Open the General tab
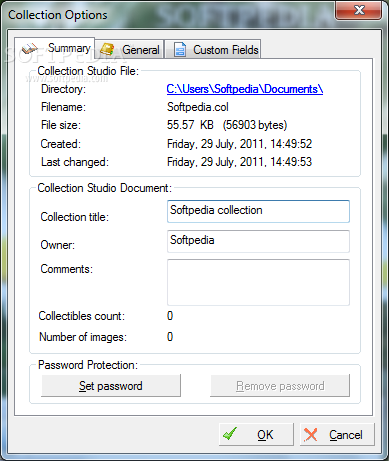Screen dimensions: 389x461 [130, 50]
